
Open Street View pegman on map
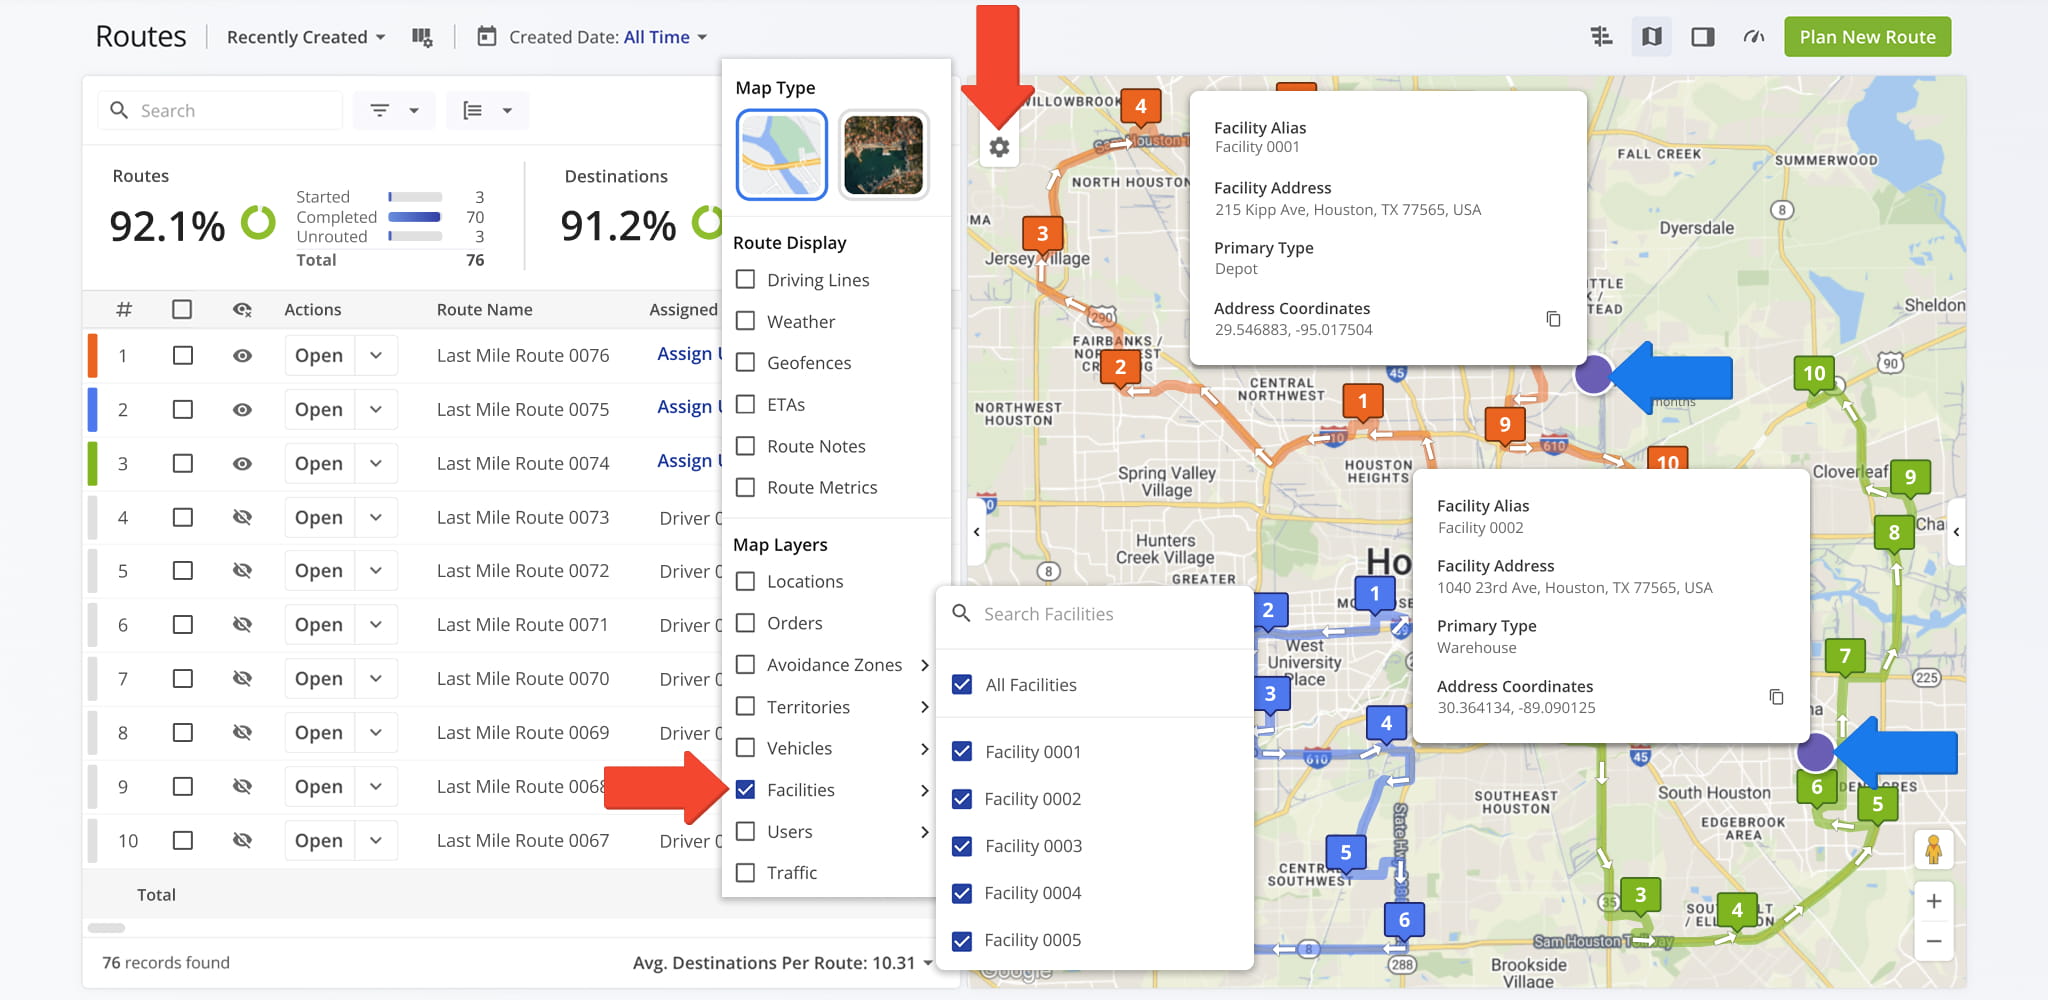tap(1933, 850)
